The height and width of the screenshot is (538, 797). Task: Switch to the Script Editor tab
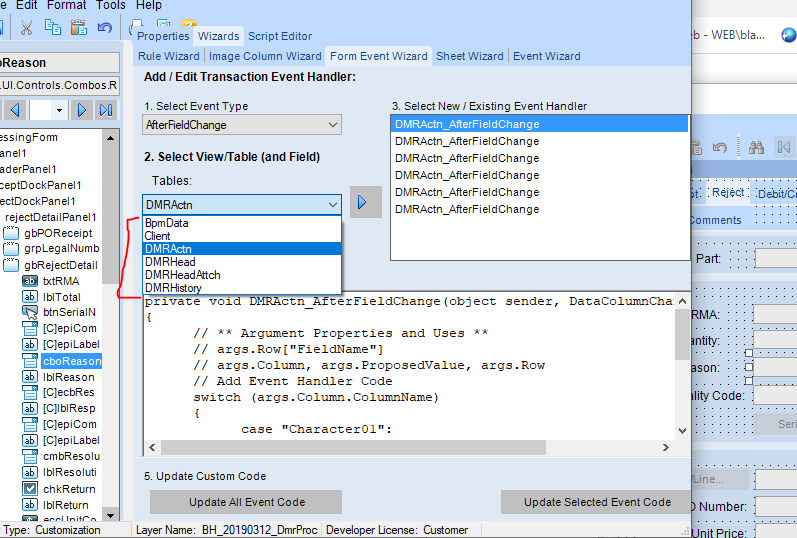point(280,36)
